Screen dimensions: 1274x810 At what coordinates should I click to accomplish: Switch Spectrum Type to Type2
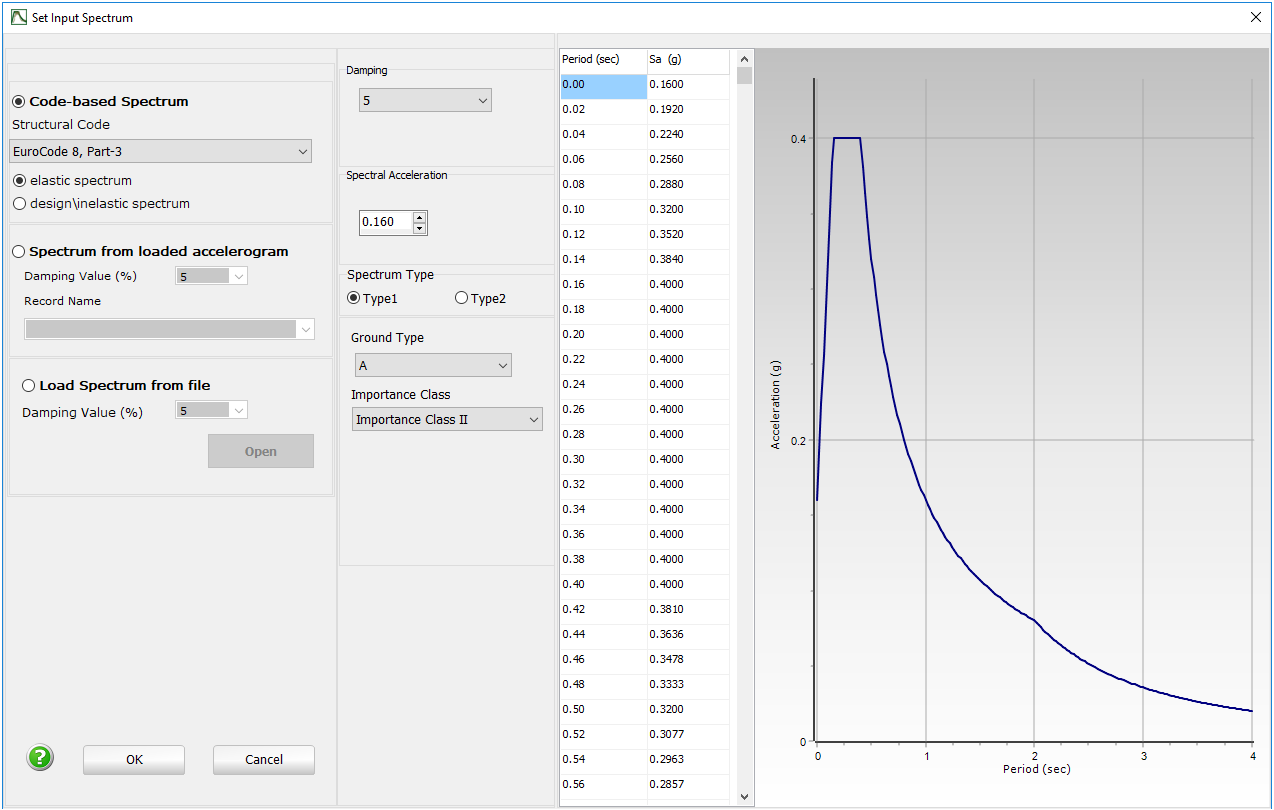point(462,298)
